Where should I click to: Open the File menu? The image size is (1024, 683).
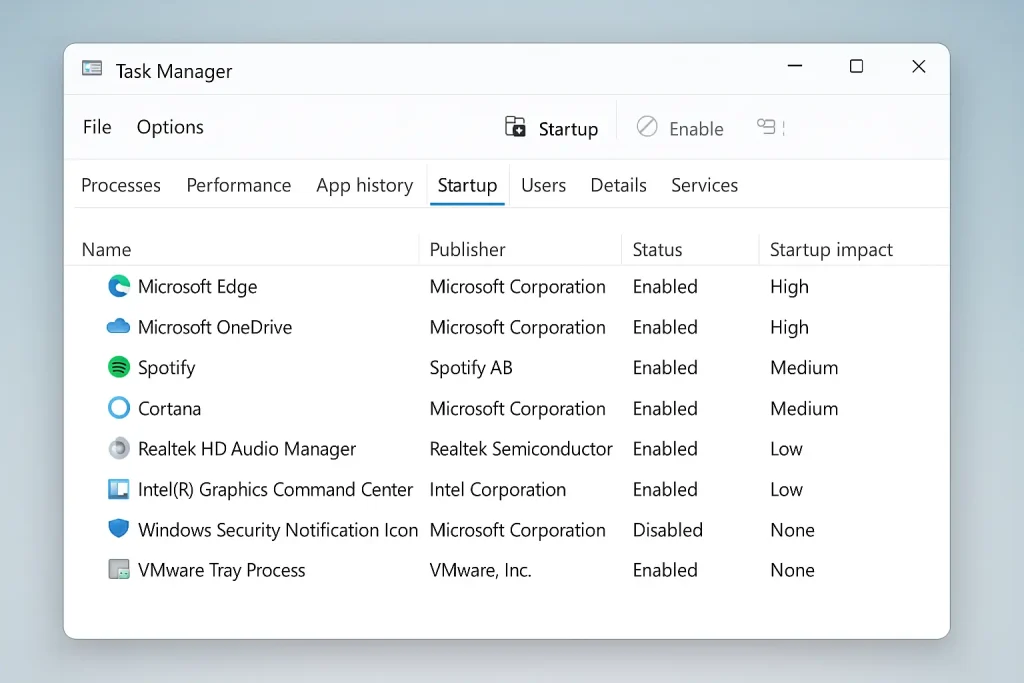(96, 127)
